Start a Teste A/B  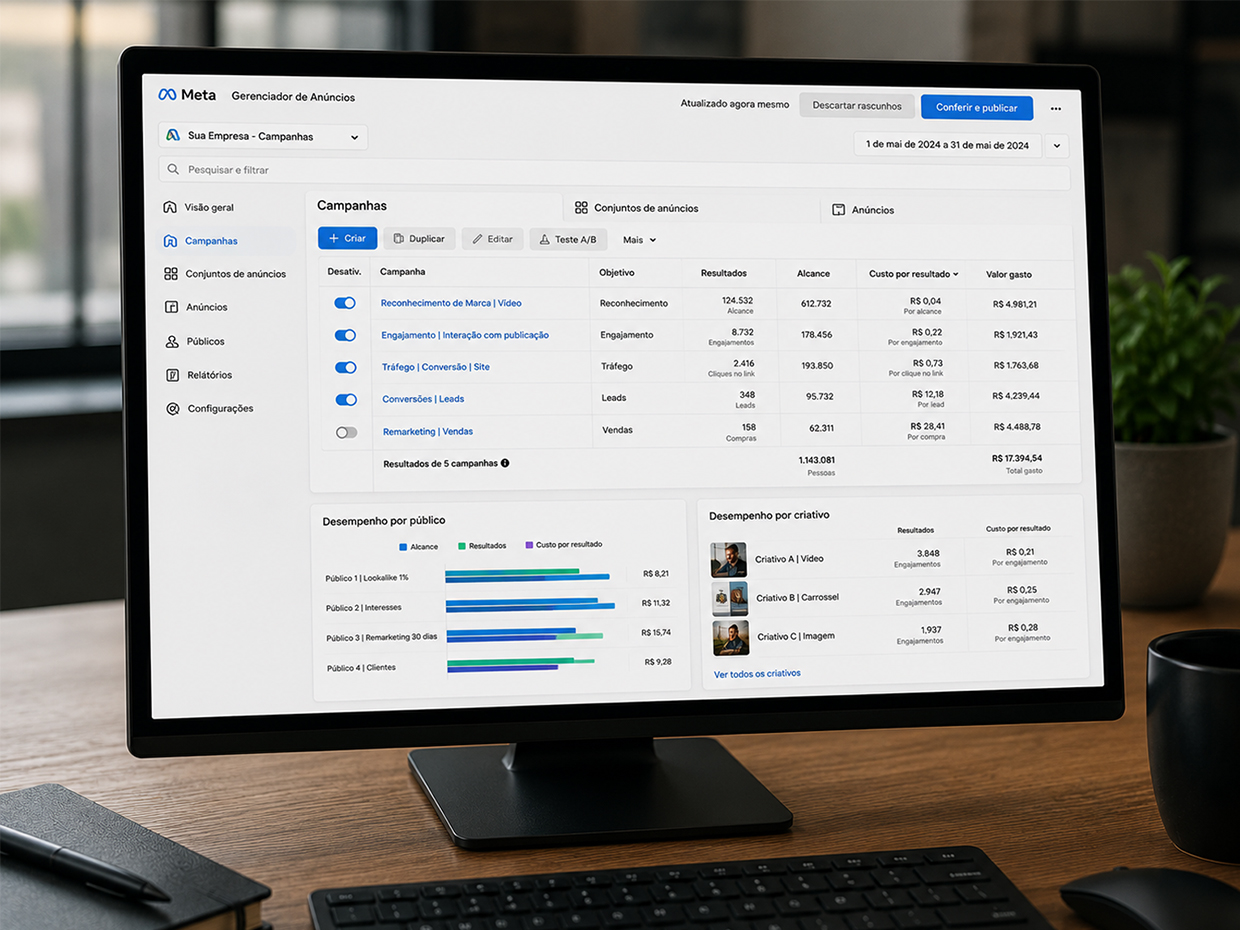568,240
